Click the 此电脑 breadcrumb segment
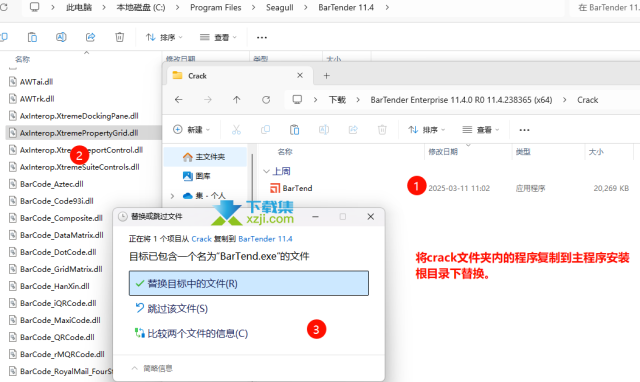Image resolution: width=640 pixels, height=382 pixels. pyautogui.click(x=79, y=7)
